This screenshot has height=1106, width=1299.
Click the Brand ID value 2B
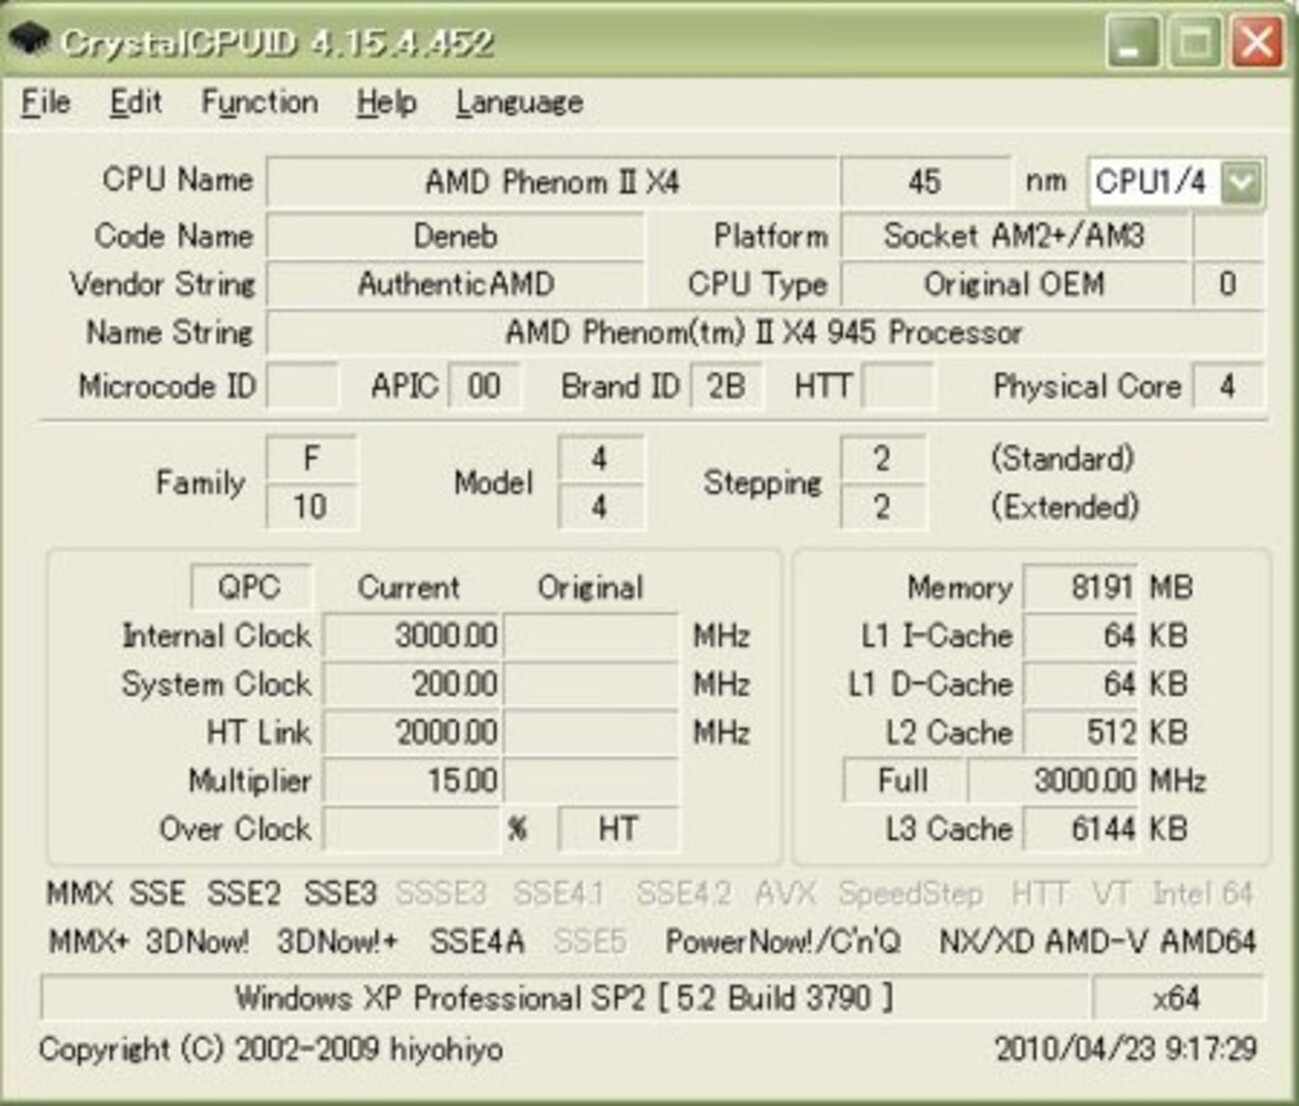(726, 386)
